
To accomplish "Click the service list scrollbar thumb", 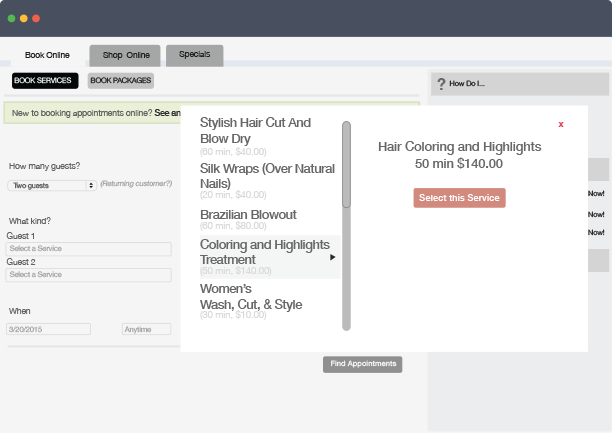I will tap(346, 165).
